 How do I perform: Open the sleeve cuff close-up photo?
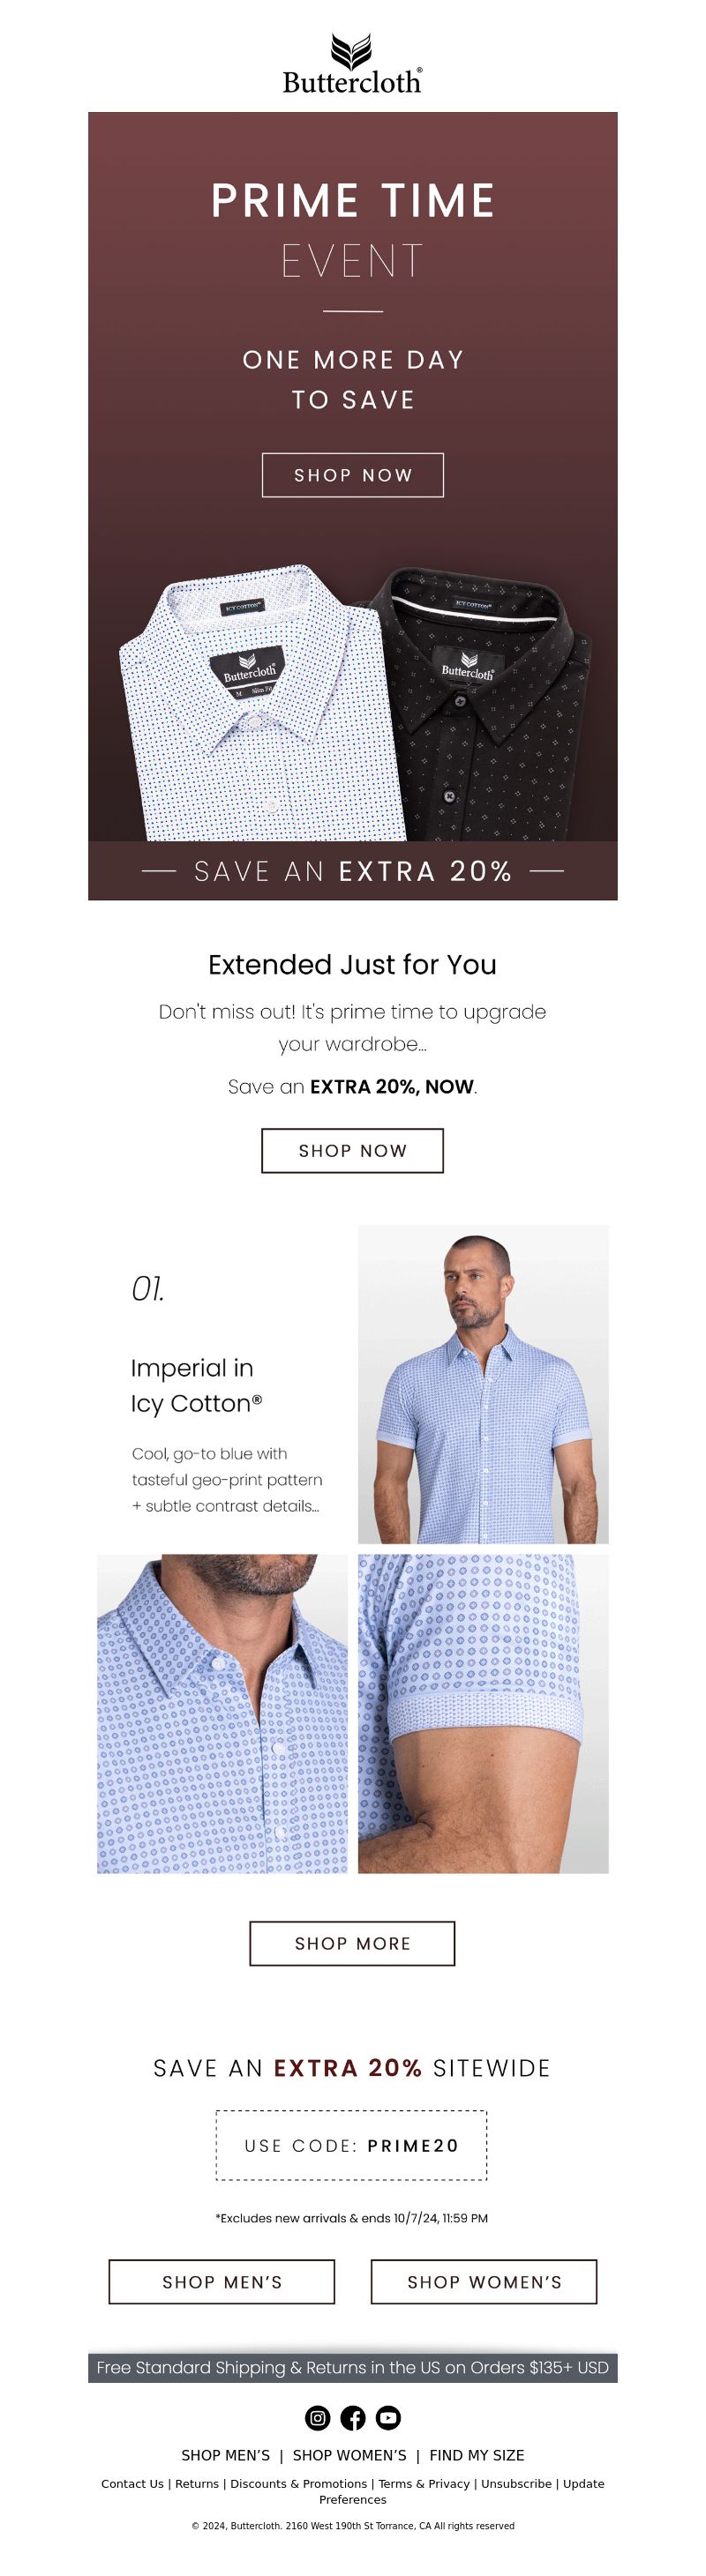[483, 1713]
